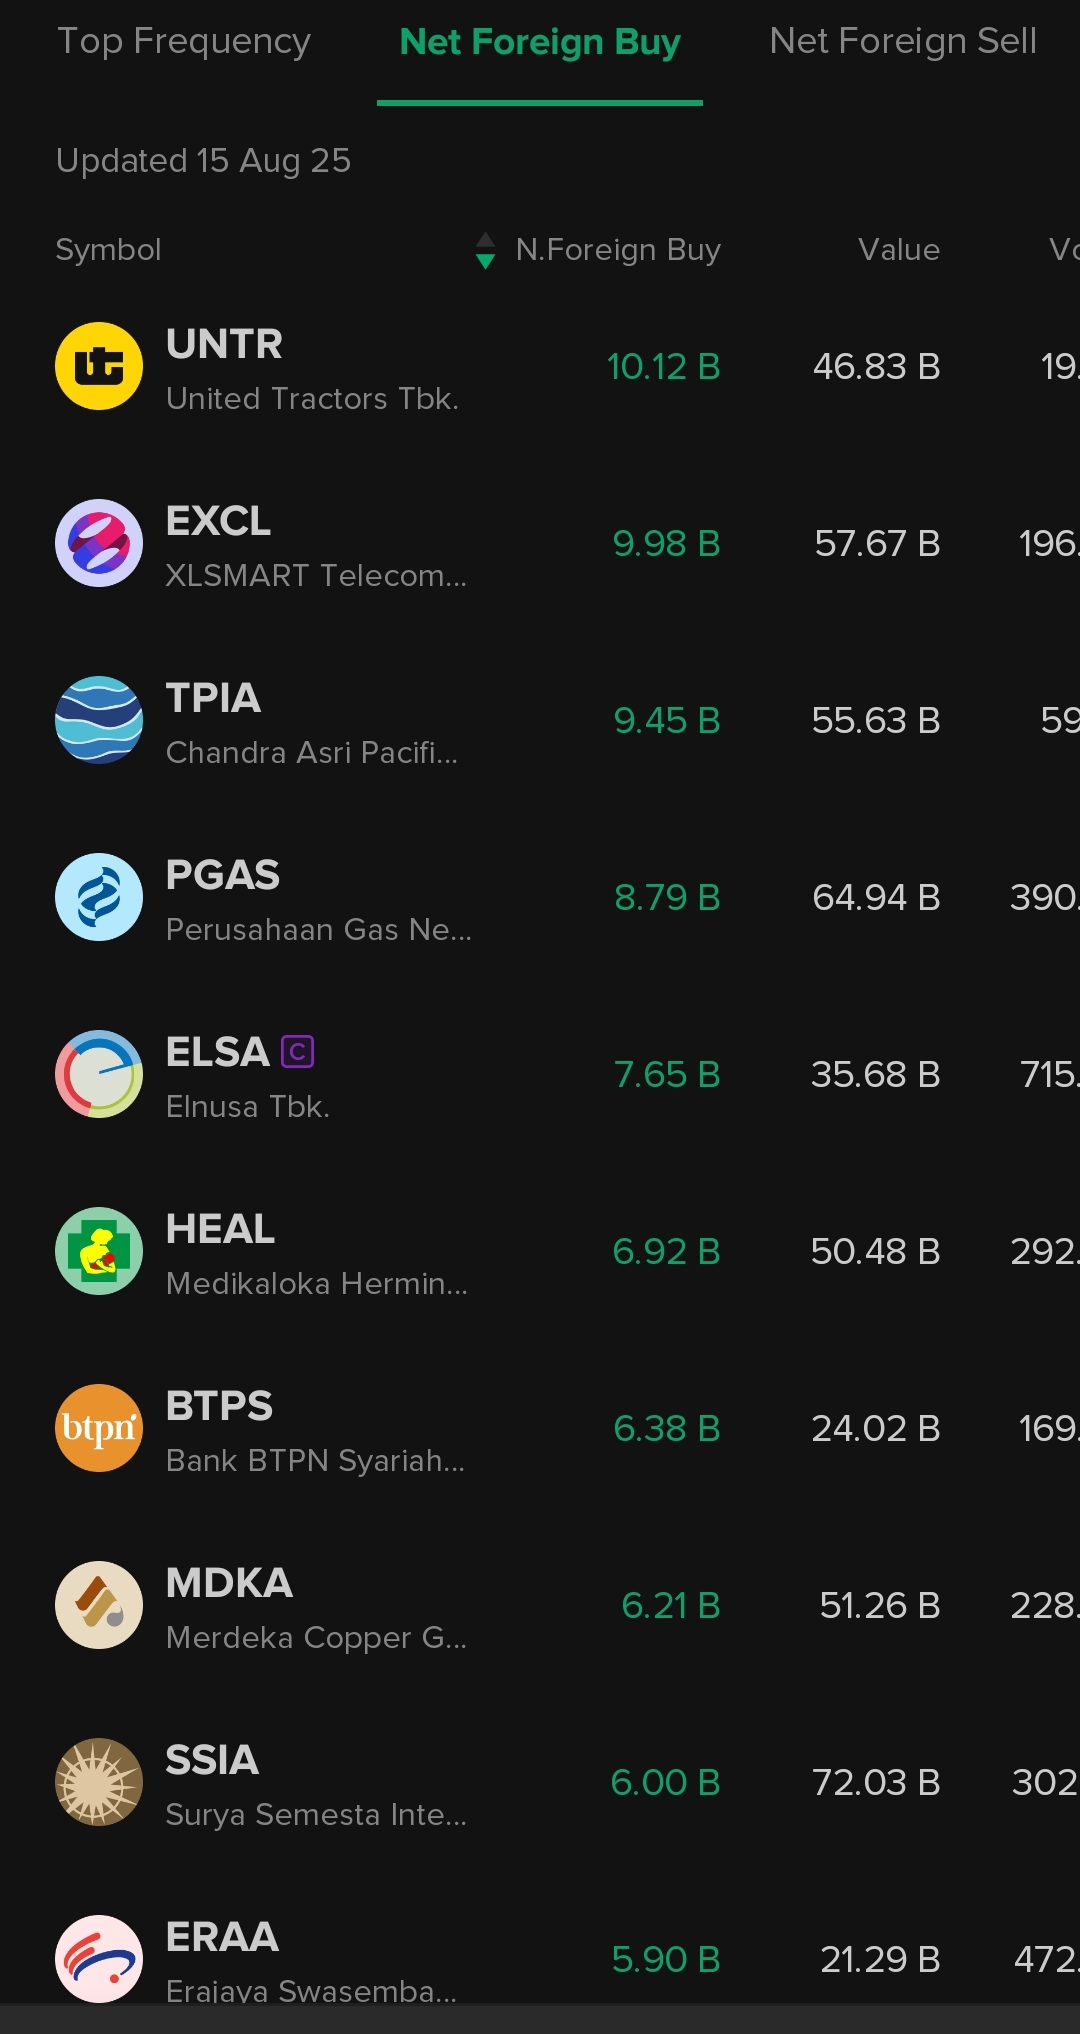Tap the MDKA Merdeka Copper logo

click(x=99, y=1605)
